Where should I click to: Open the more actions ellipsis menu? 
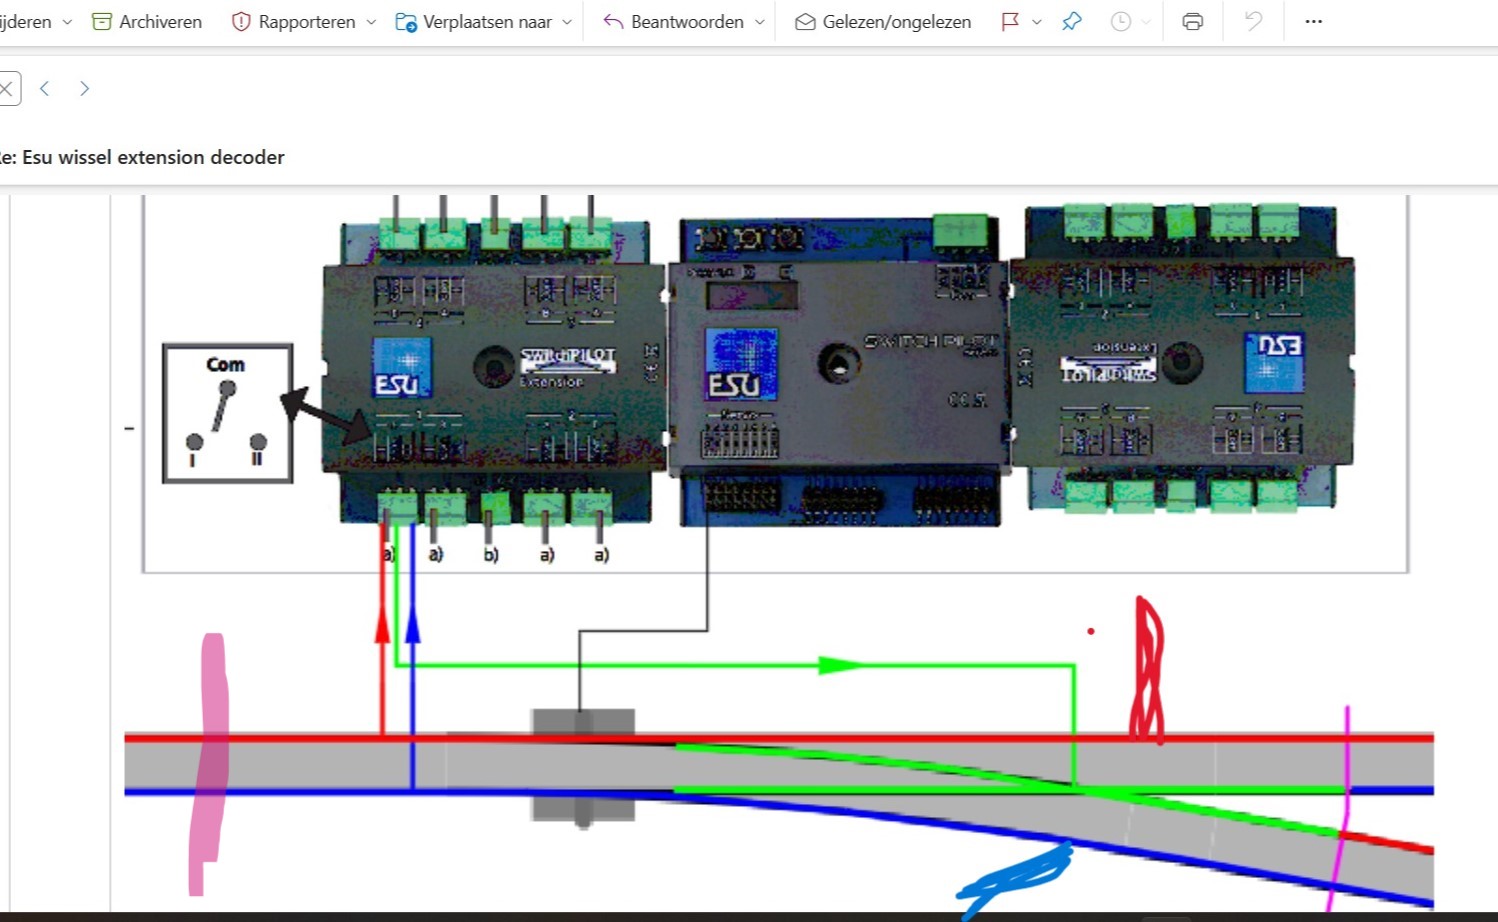pos(1314,21)
